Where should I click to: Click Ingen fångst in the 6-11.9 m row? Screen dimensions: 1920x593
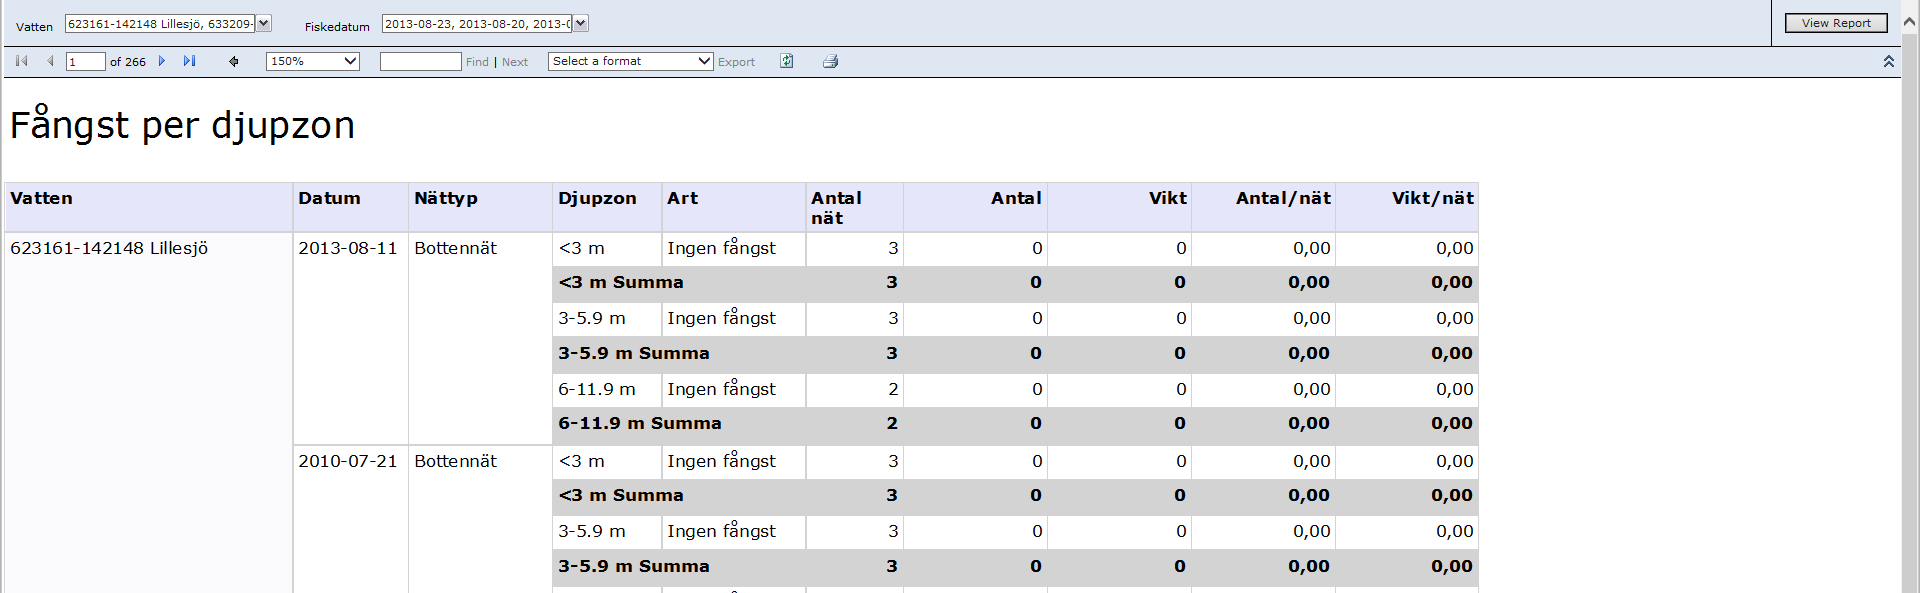click(722, 389)
